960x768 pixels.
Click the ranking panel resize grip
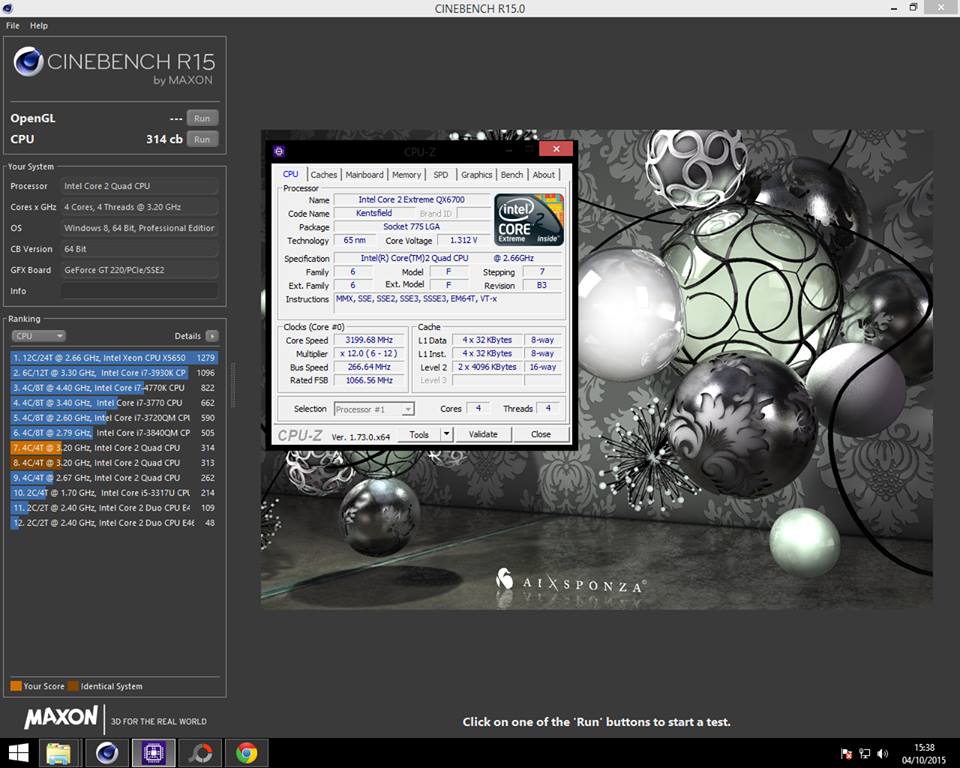tap(232, 385)
